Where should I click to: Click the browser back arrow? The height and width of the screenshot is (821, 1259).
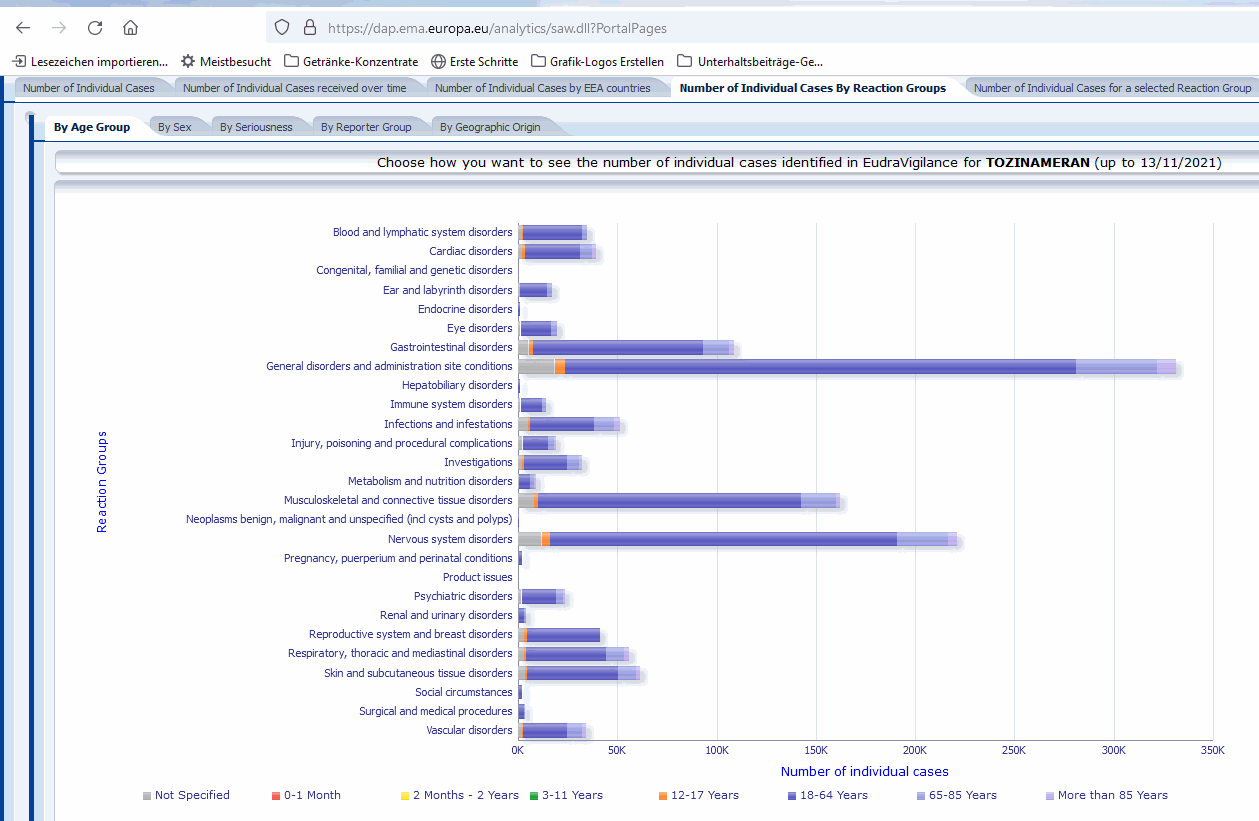tap(23, 28)
